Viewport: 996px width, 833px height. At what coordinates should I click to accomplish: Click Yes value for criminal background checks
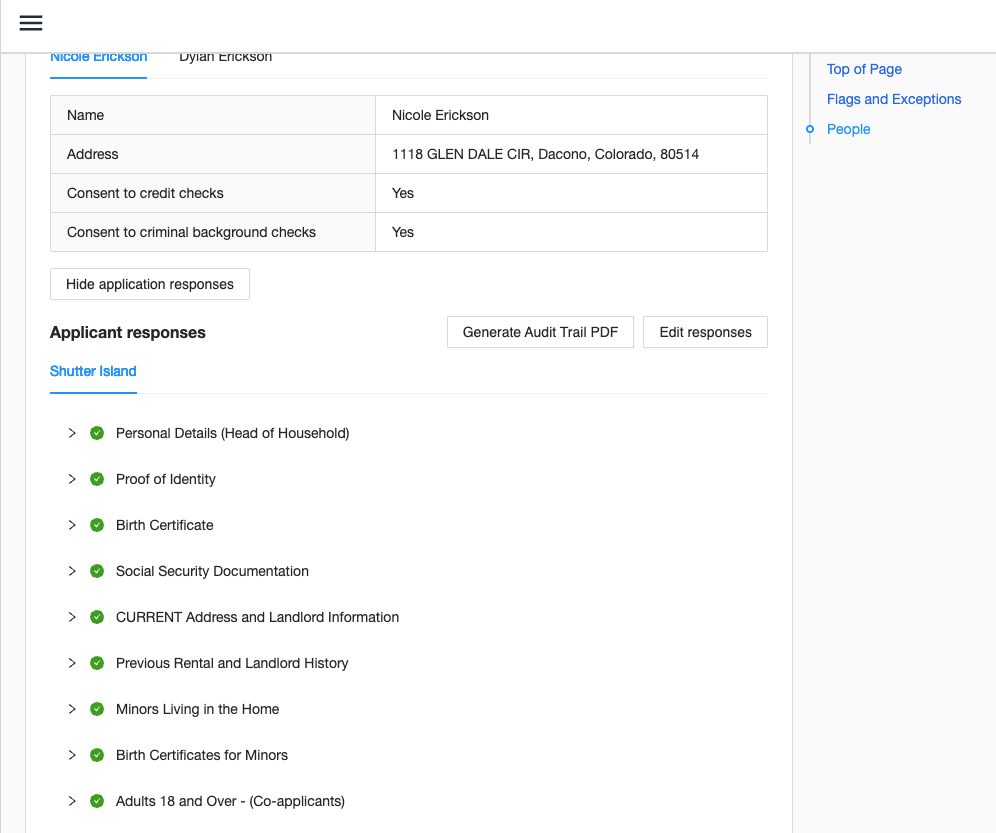pyautogui.click(x=403, y=233)
